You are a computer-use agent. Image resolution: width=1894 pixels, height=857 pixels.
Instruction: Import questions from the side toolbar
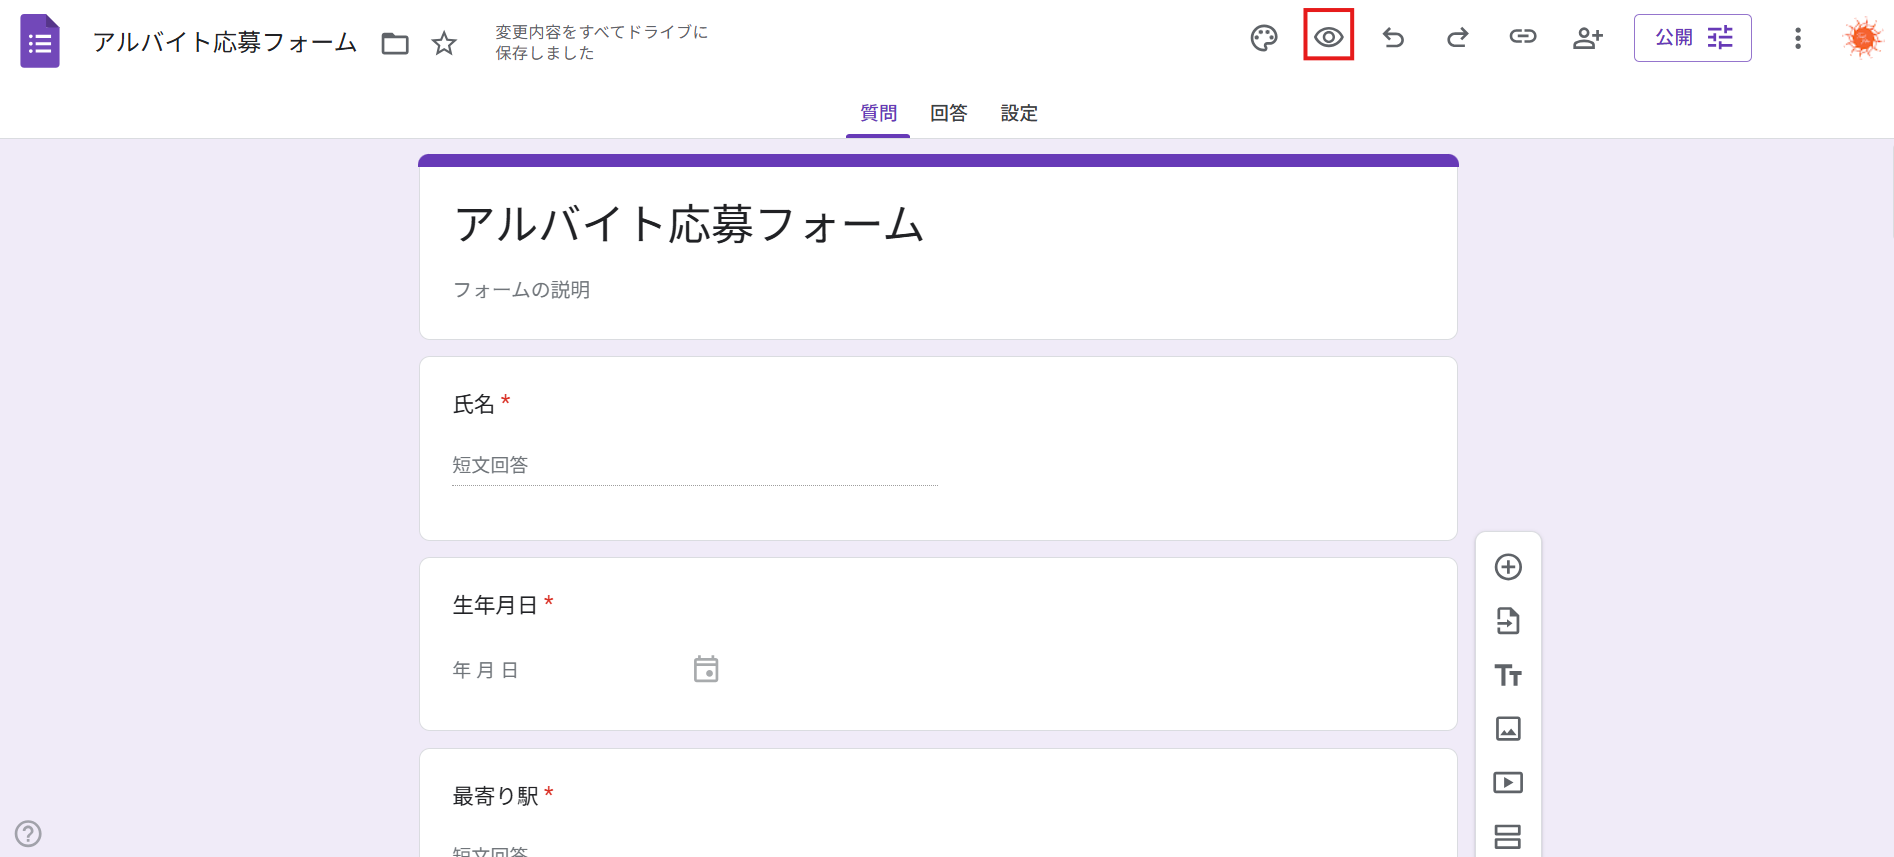pos(1508,621)
